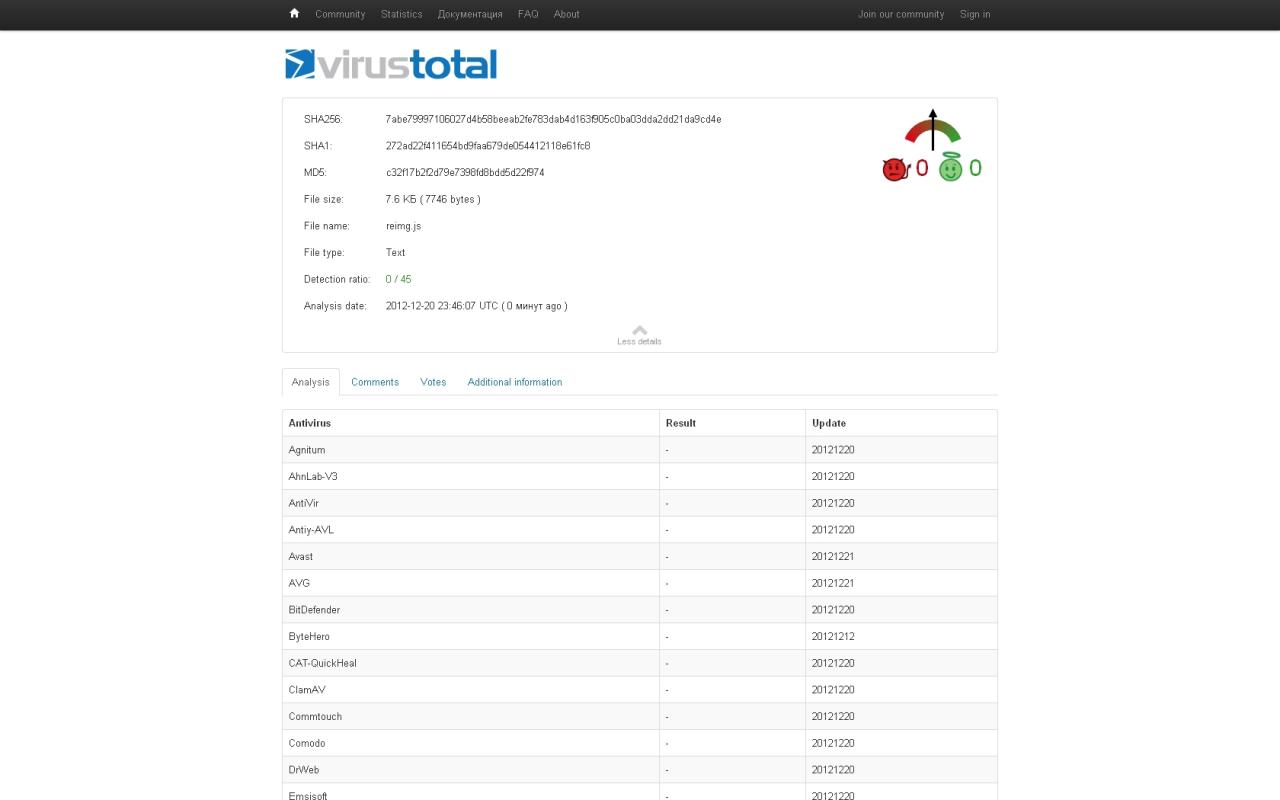Switch to the Votes tab

coord(433,382)
